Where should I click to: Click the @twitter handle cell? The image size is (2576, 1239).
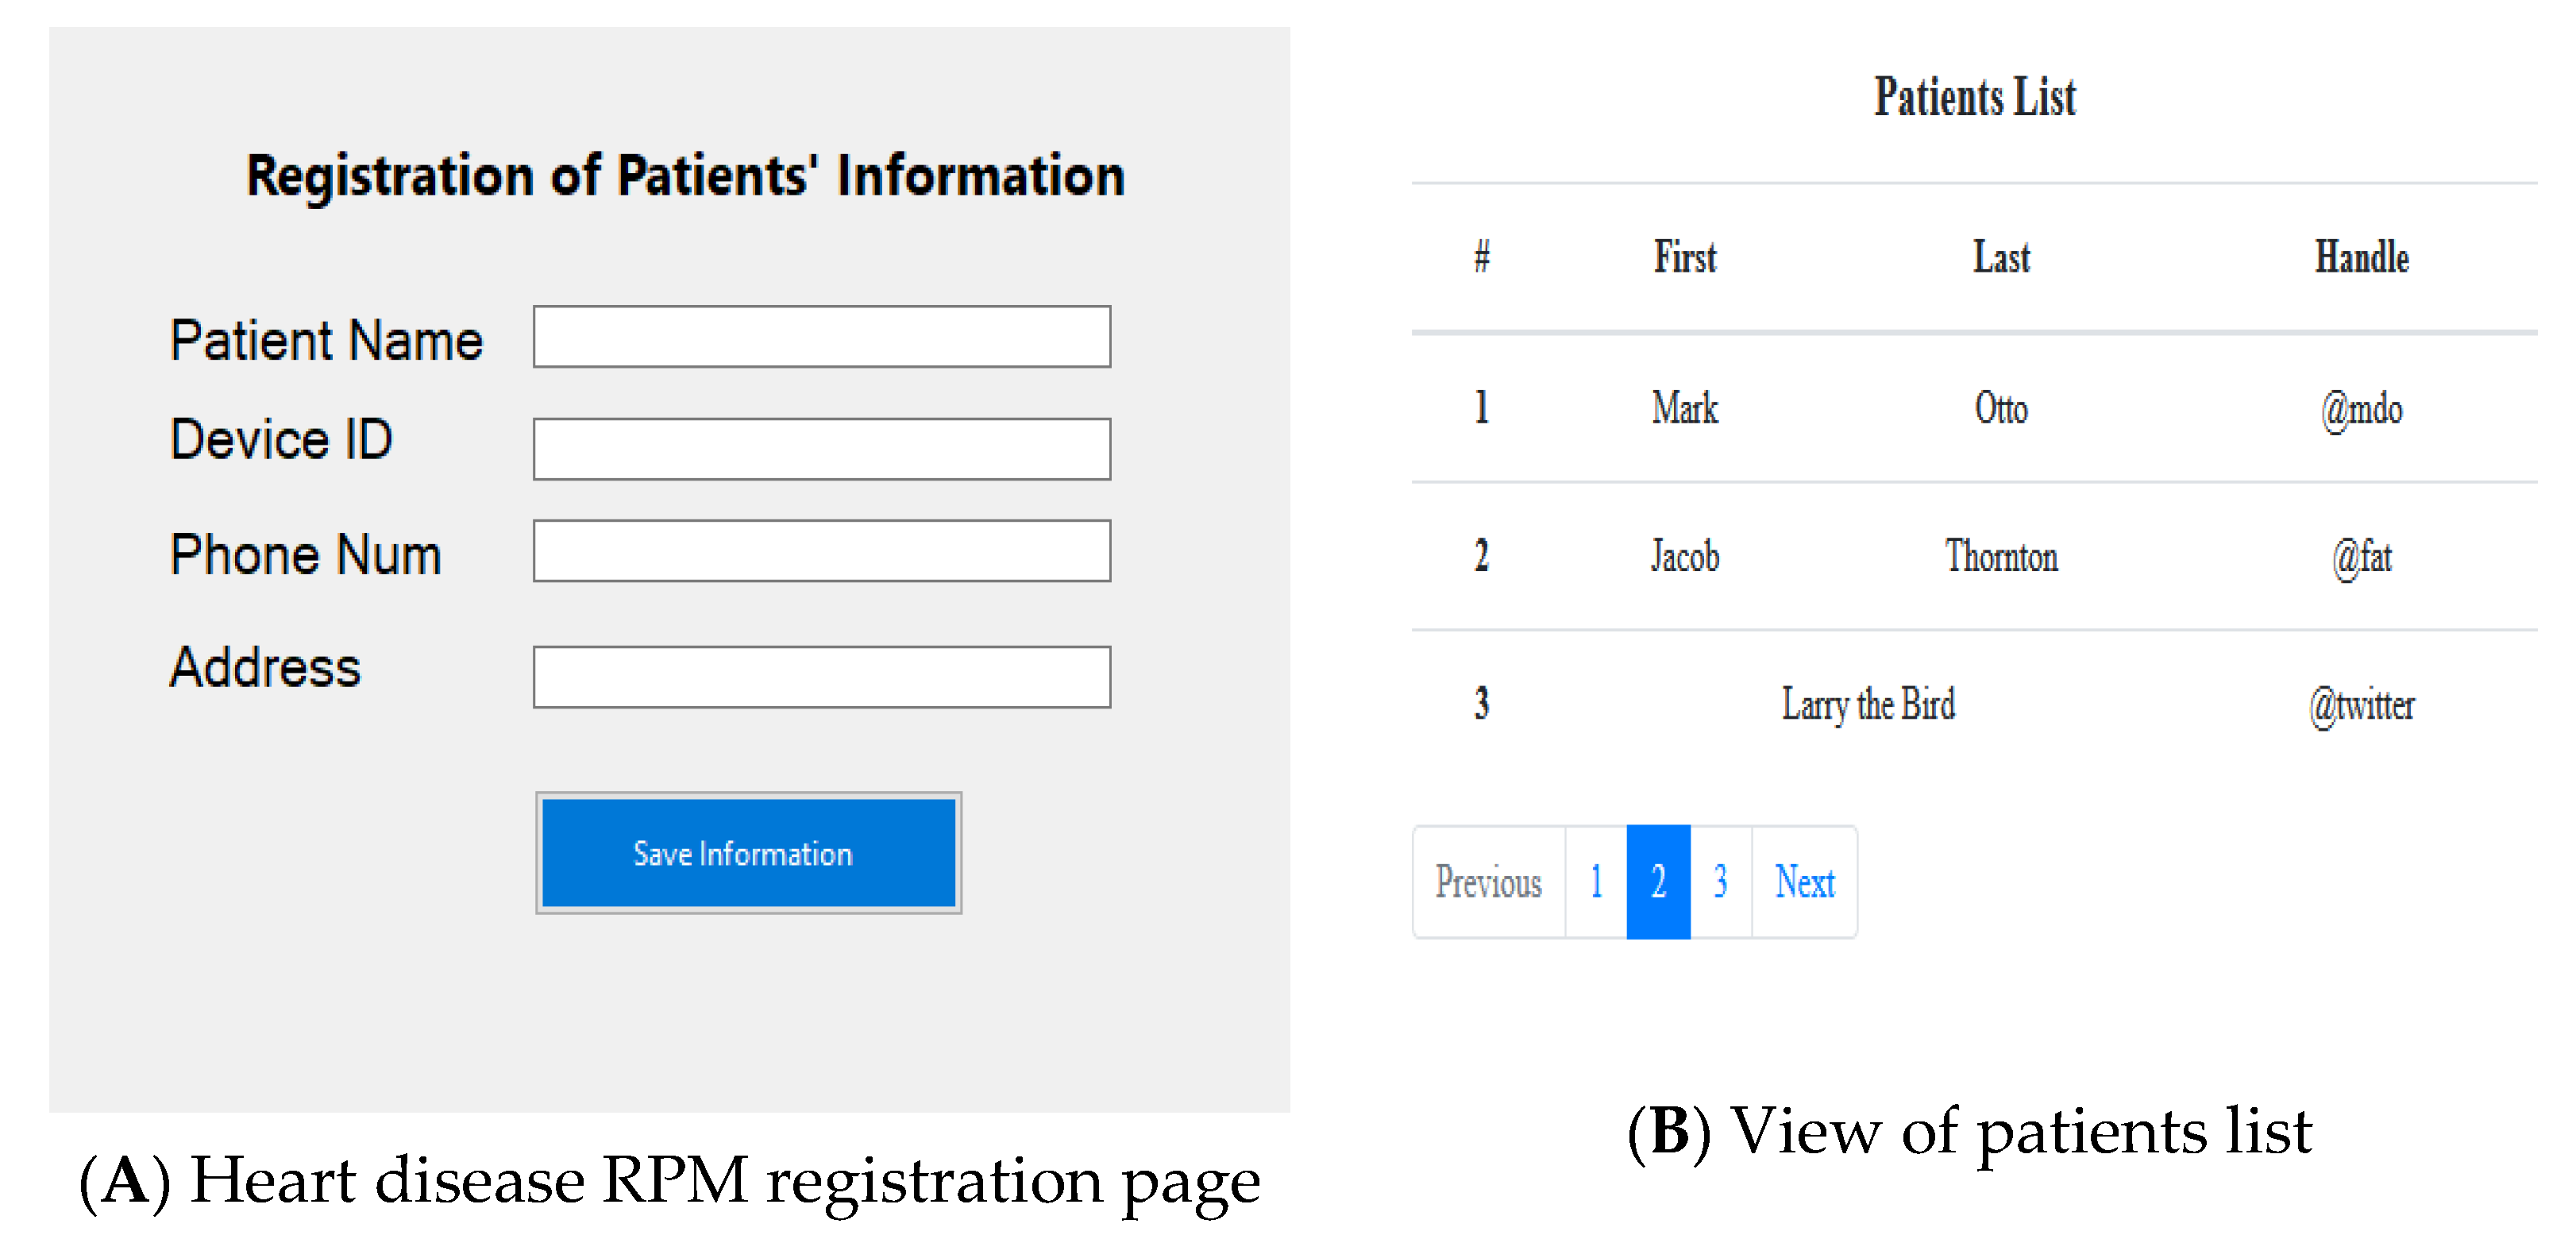tap(2362, 705)
